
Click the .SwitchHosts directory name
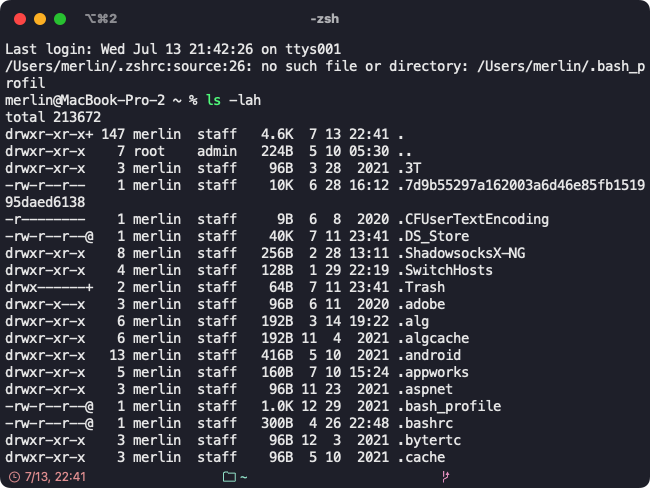(446, 270)
